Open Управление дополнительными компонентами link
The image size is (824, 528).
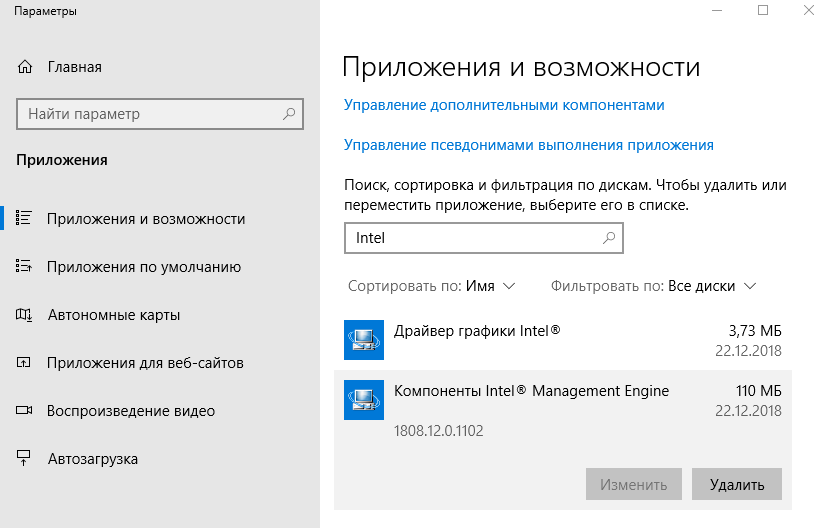click(504, 105)
